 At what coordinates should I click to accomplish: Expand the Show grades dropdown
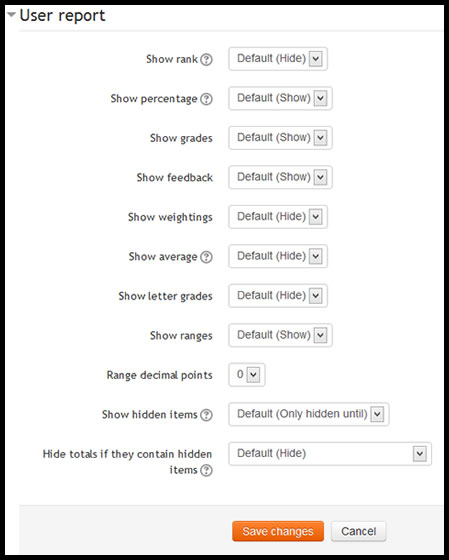[x=280, y=138]
